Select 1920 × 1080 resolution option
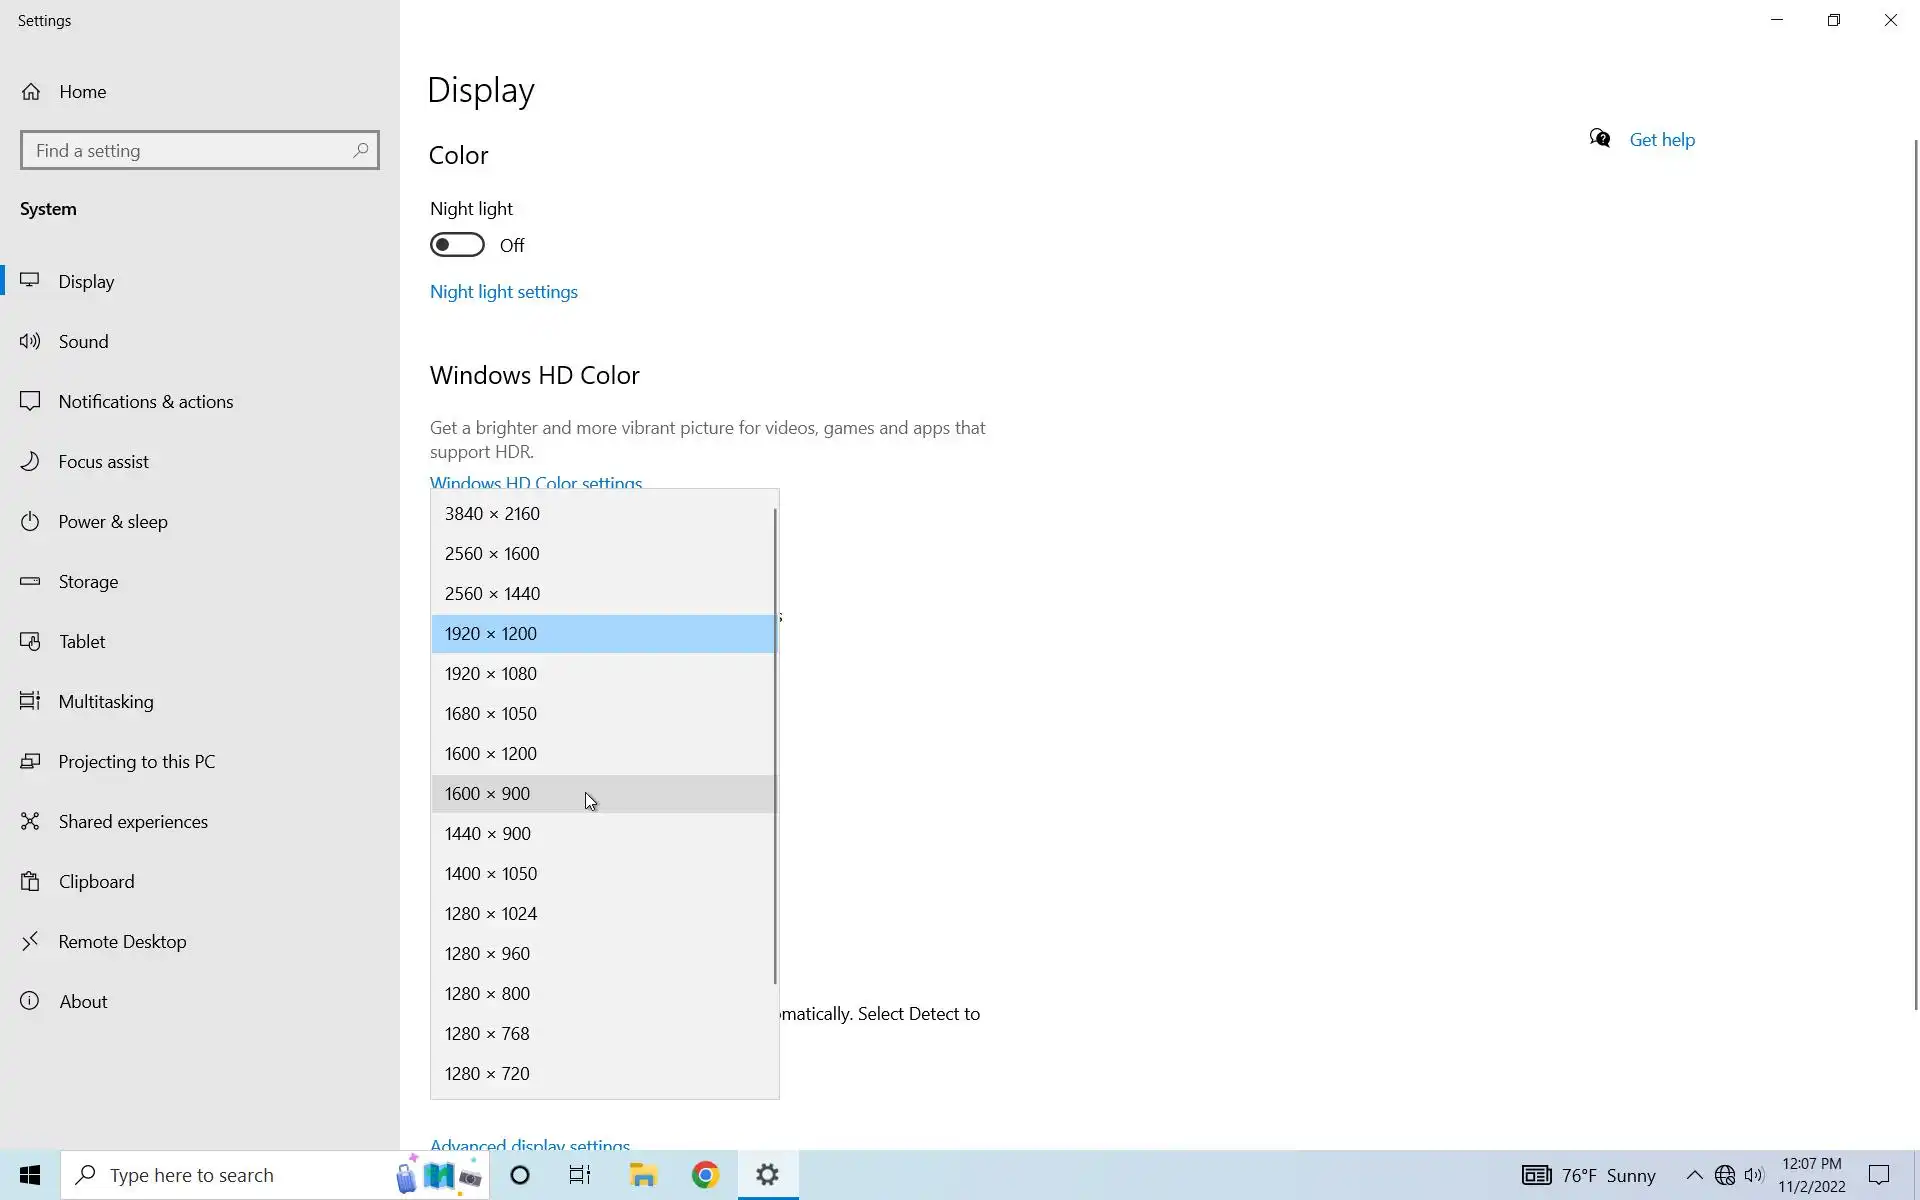This screenshot has height=1200, width=1920. [491, 674]
